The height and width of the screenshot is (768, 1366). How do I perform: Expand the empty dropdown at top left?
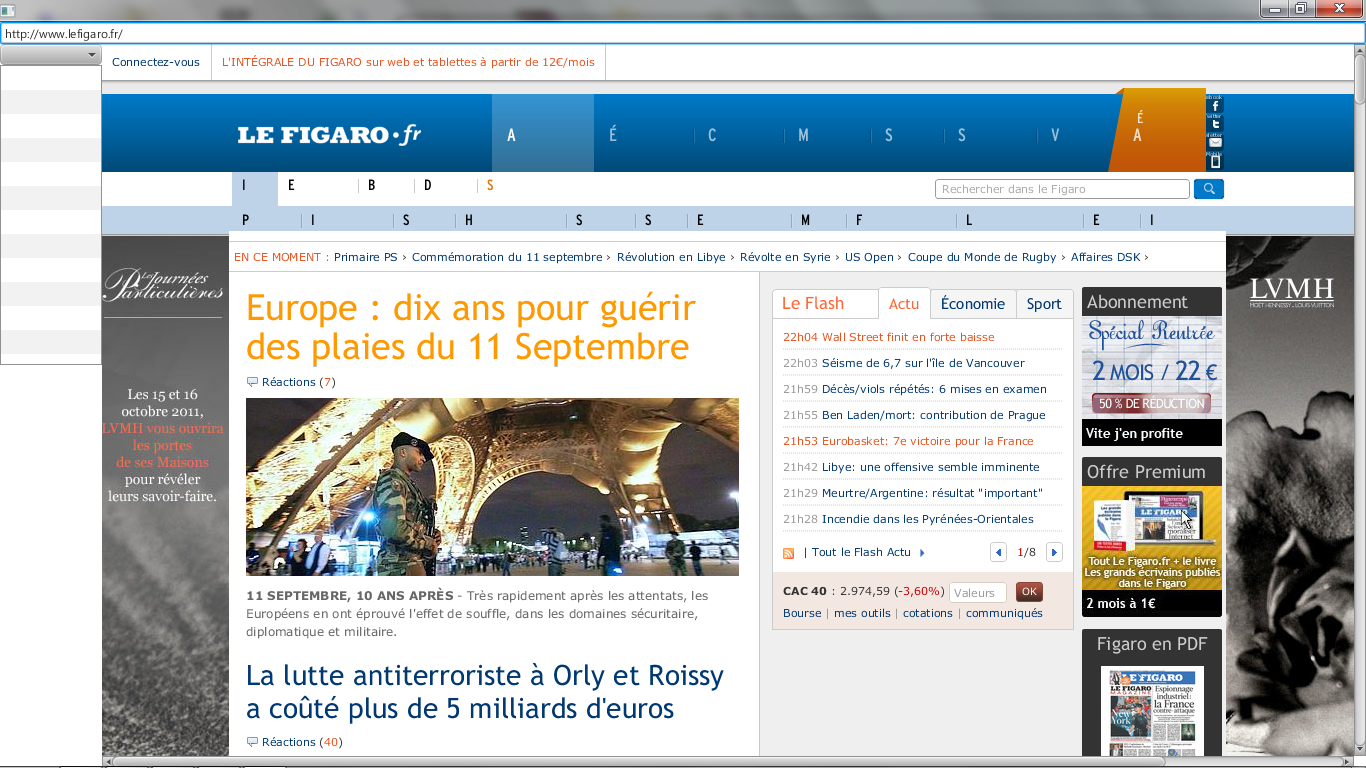click(51, 55)
